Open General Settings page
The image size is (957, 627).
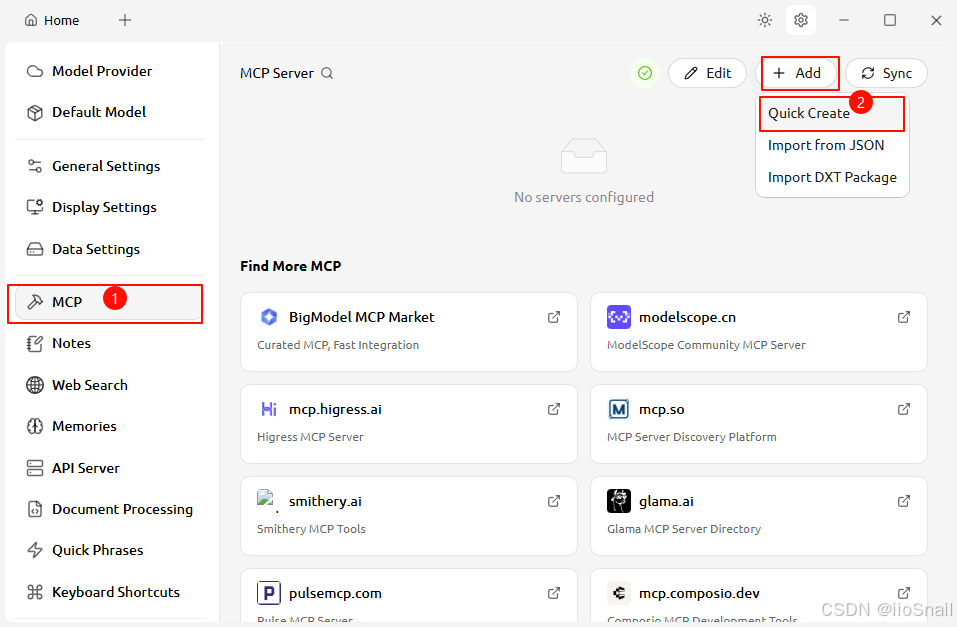pyautogui.click(x=109, y=166)
